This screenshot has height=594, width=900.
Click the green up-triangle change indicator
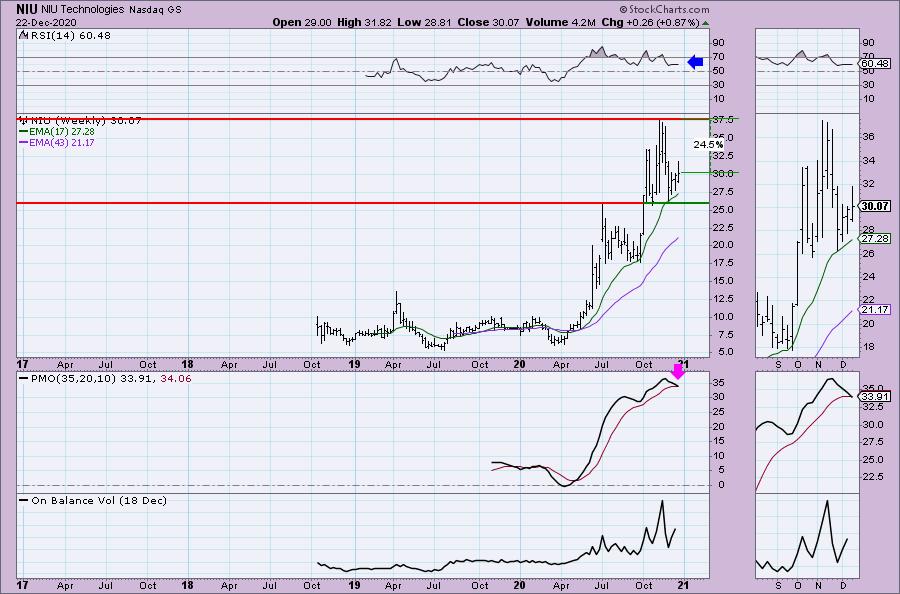pos(705,23)
